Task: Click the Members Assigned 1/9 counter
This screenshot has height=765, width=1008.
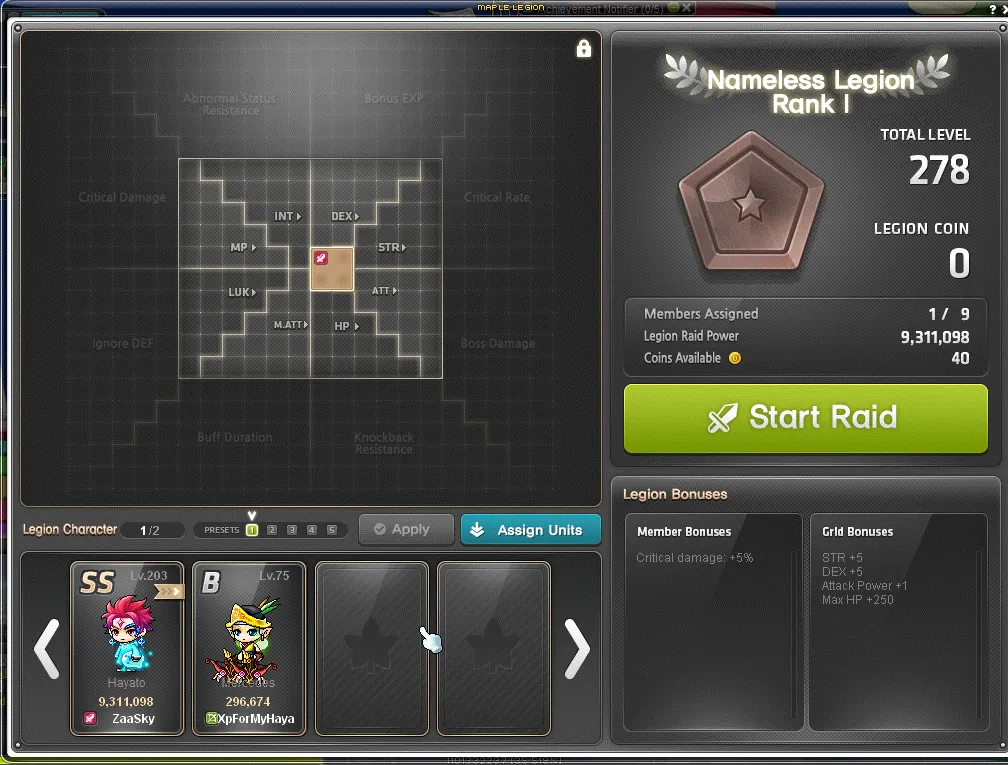Action: click(949, 314)
